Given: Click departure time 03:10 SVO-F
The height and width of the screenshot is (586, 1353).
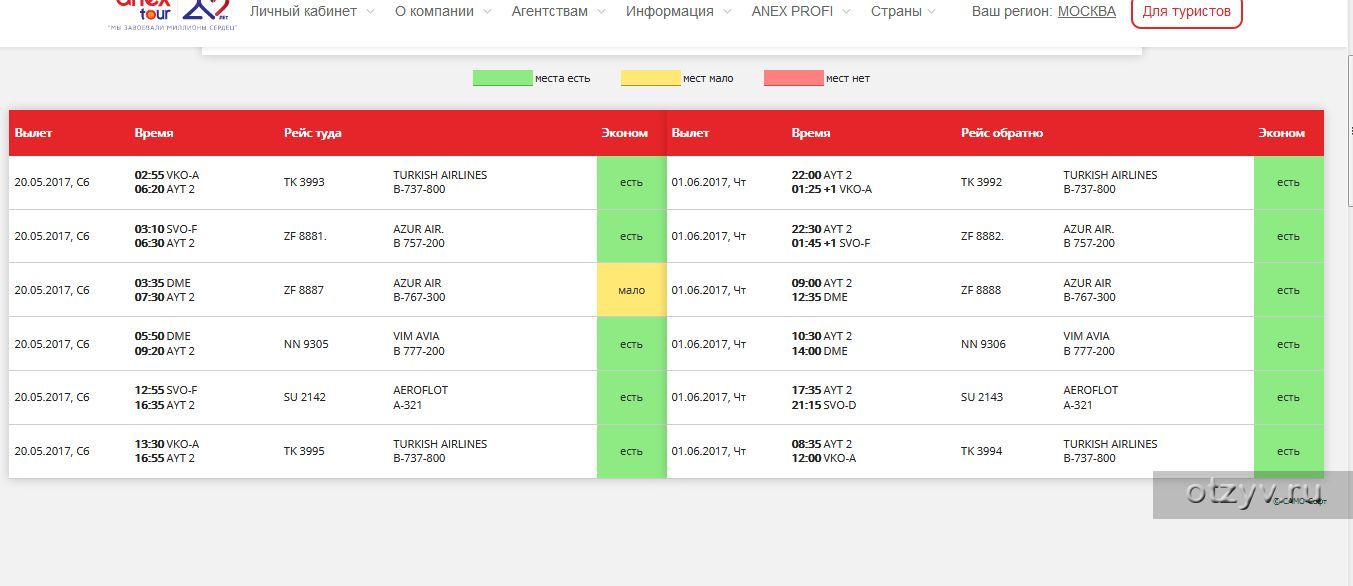Looking at the screenshot, I should coord(166,229).
